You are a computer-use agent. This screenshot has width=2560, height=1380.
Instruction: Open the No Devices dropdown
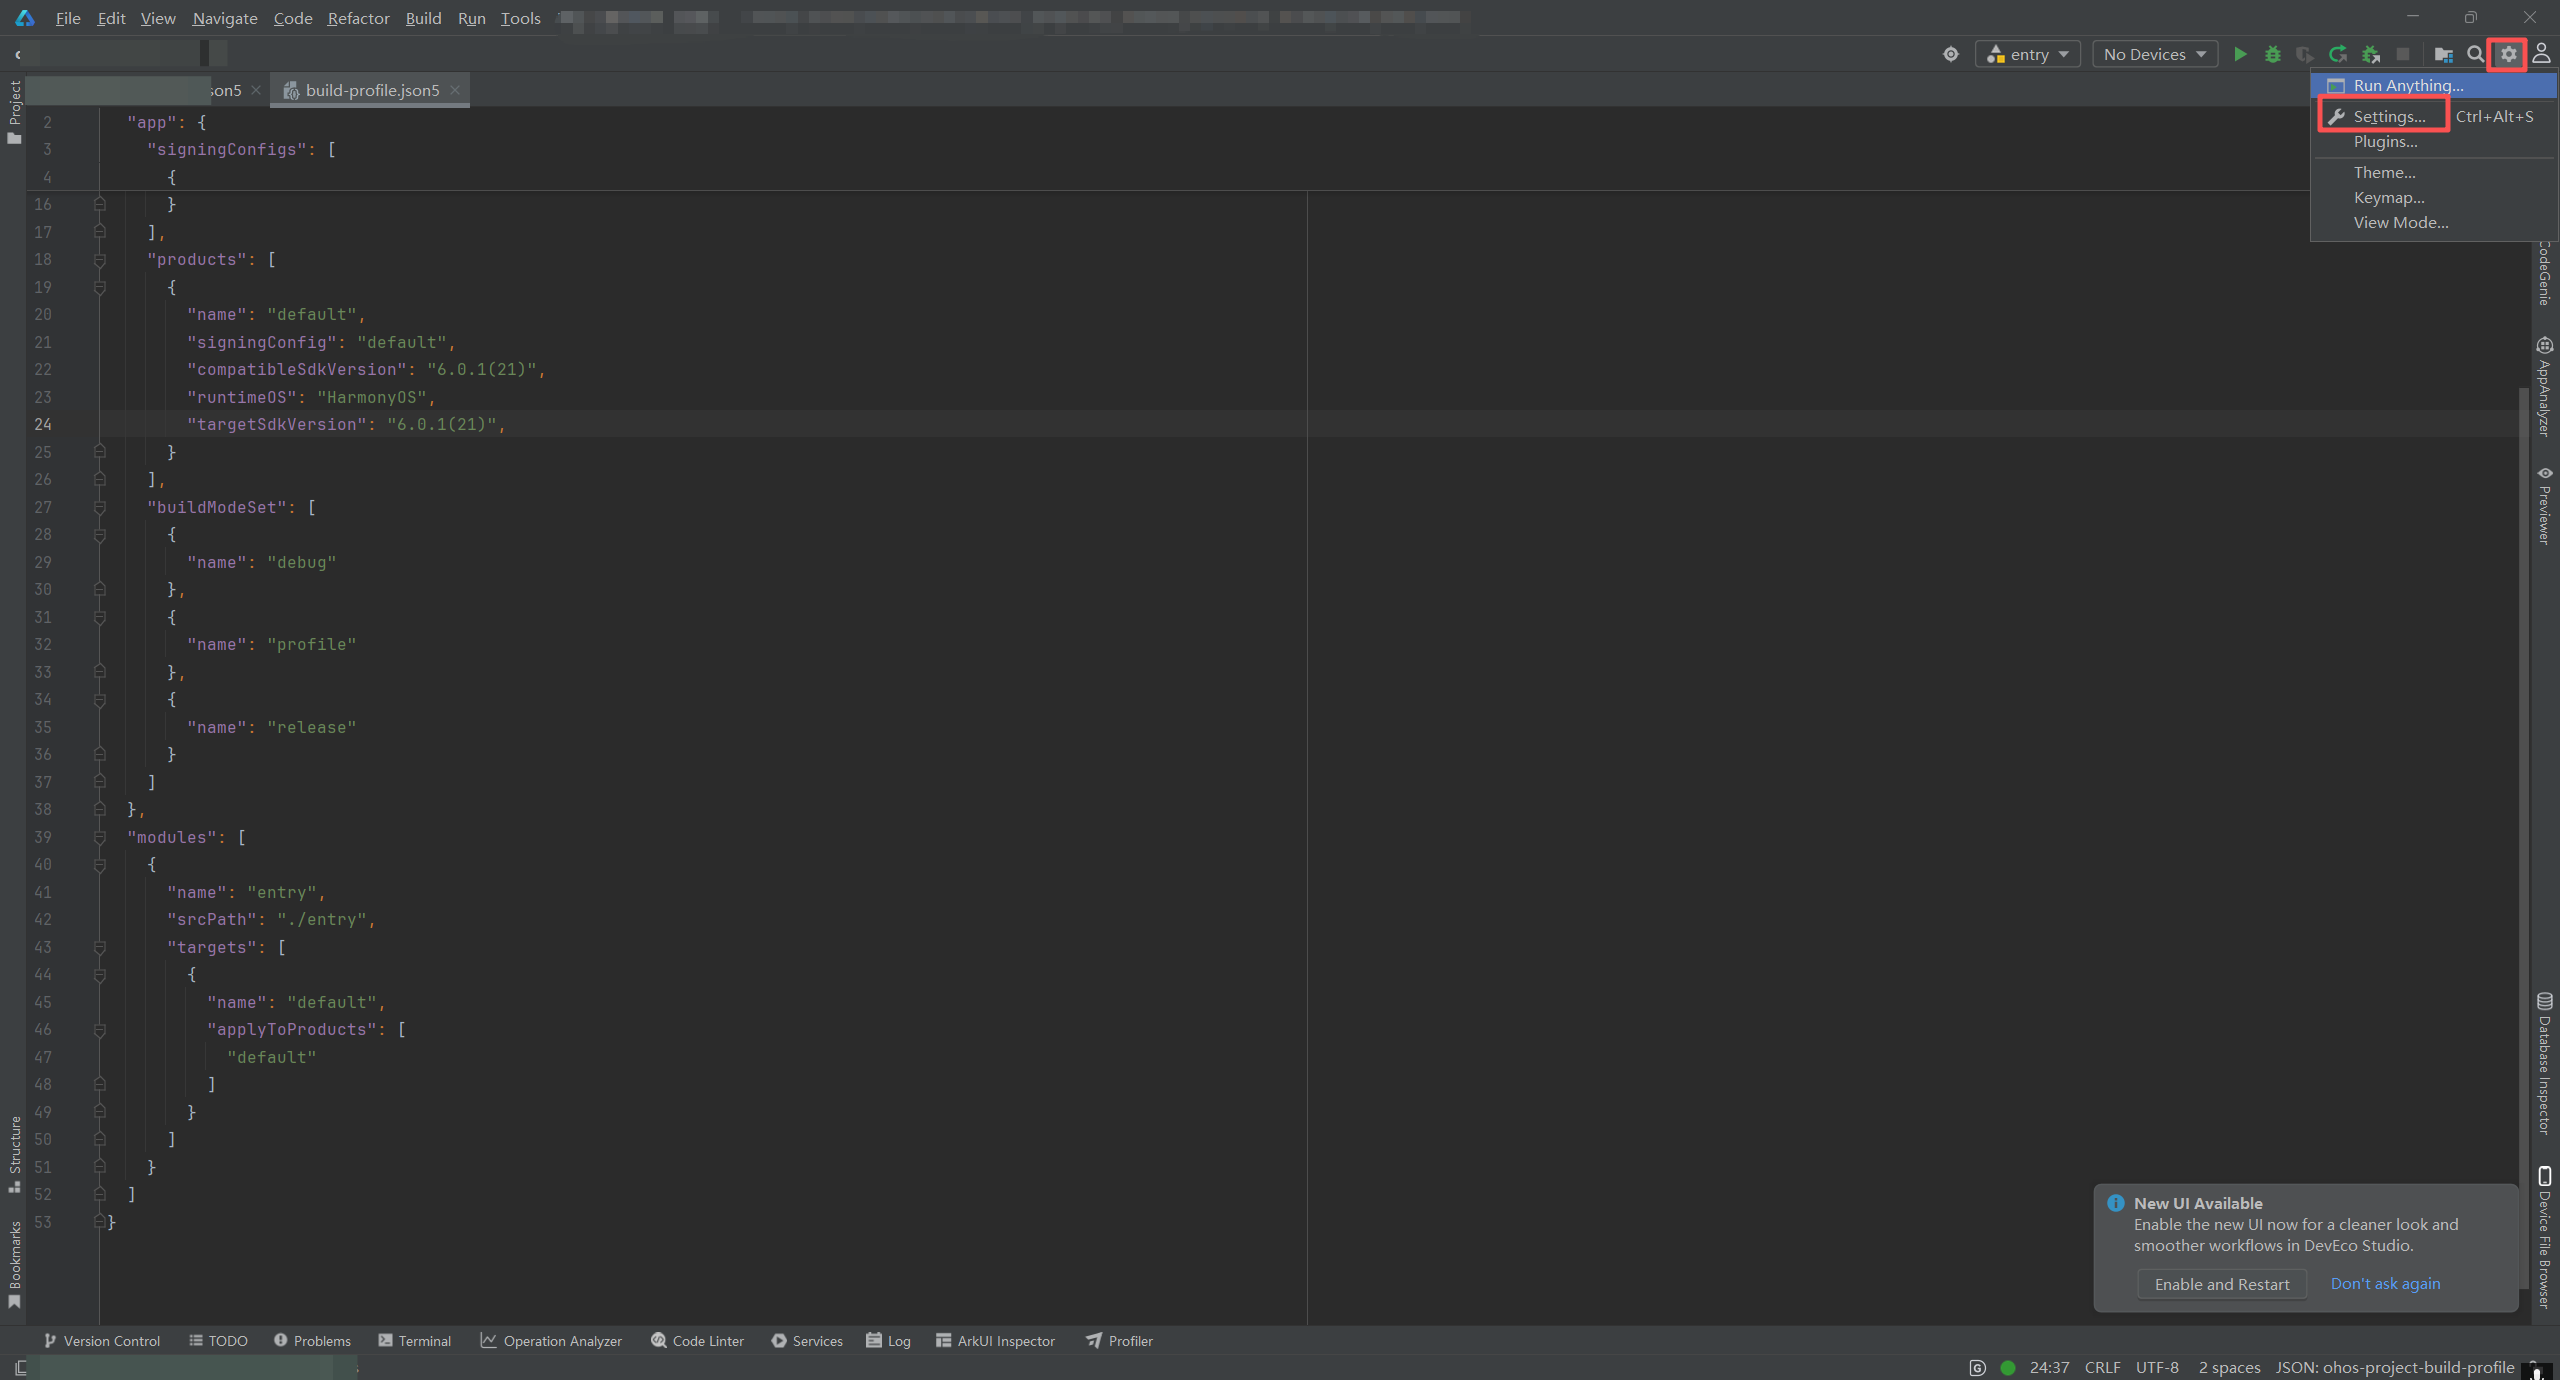pyautogui.click(x=2154, y=54)
